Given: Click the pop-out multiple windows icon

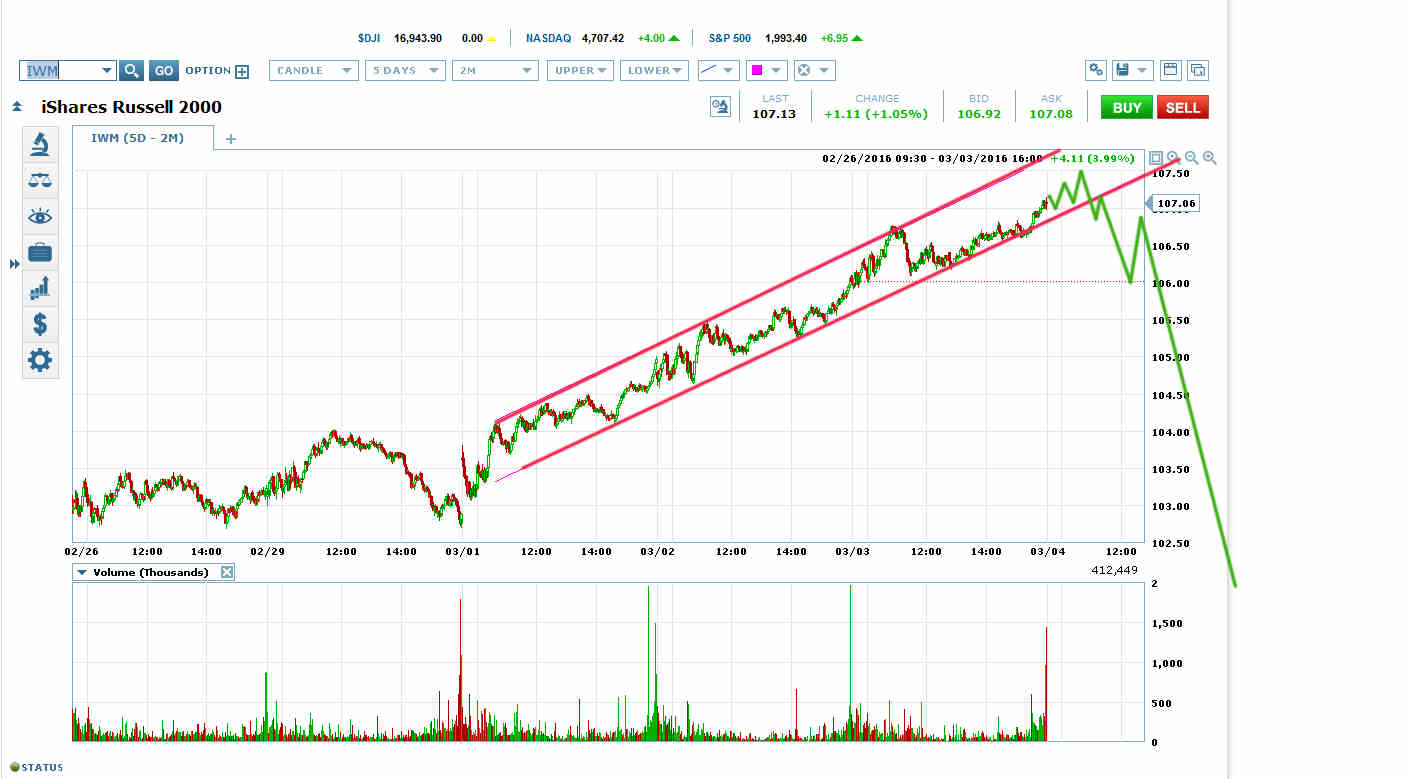Looking at the screenshot, I should (1198, 71).
